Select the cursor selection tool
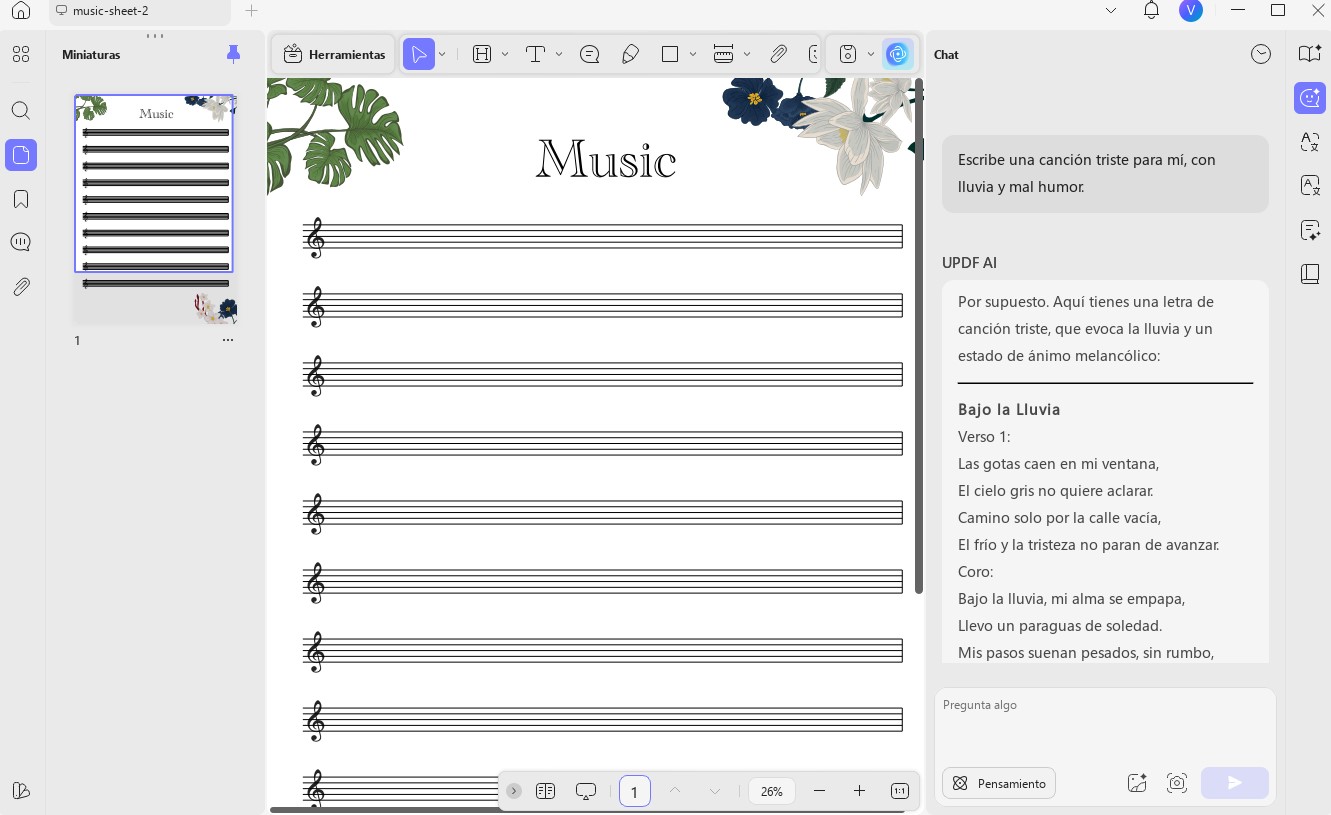Image resolution: width=1331 pixels, height=815 pixels. pos(419,54)
